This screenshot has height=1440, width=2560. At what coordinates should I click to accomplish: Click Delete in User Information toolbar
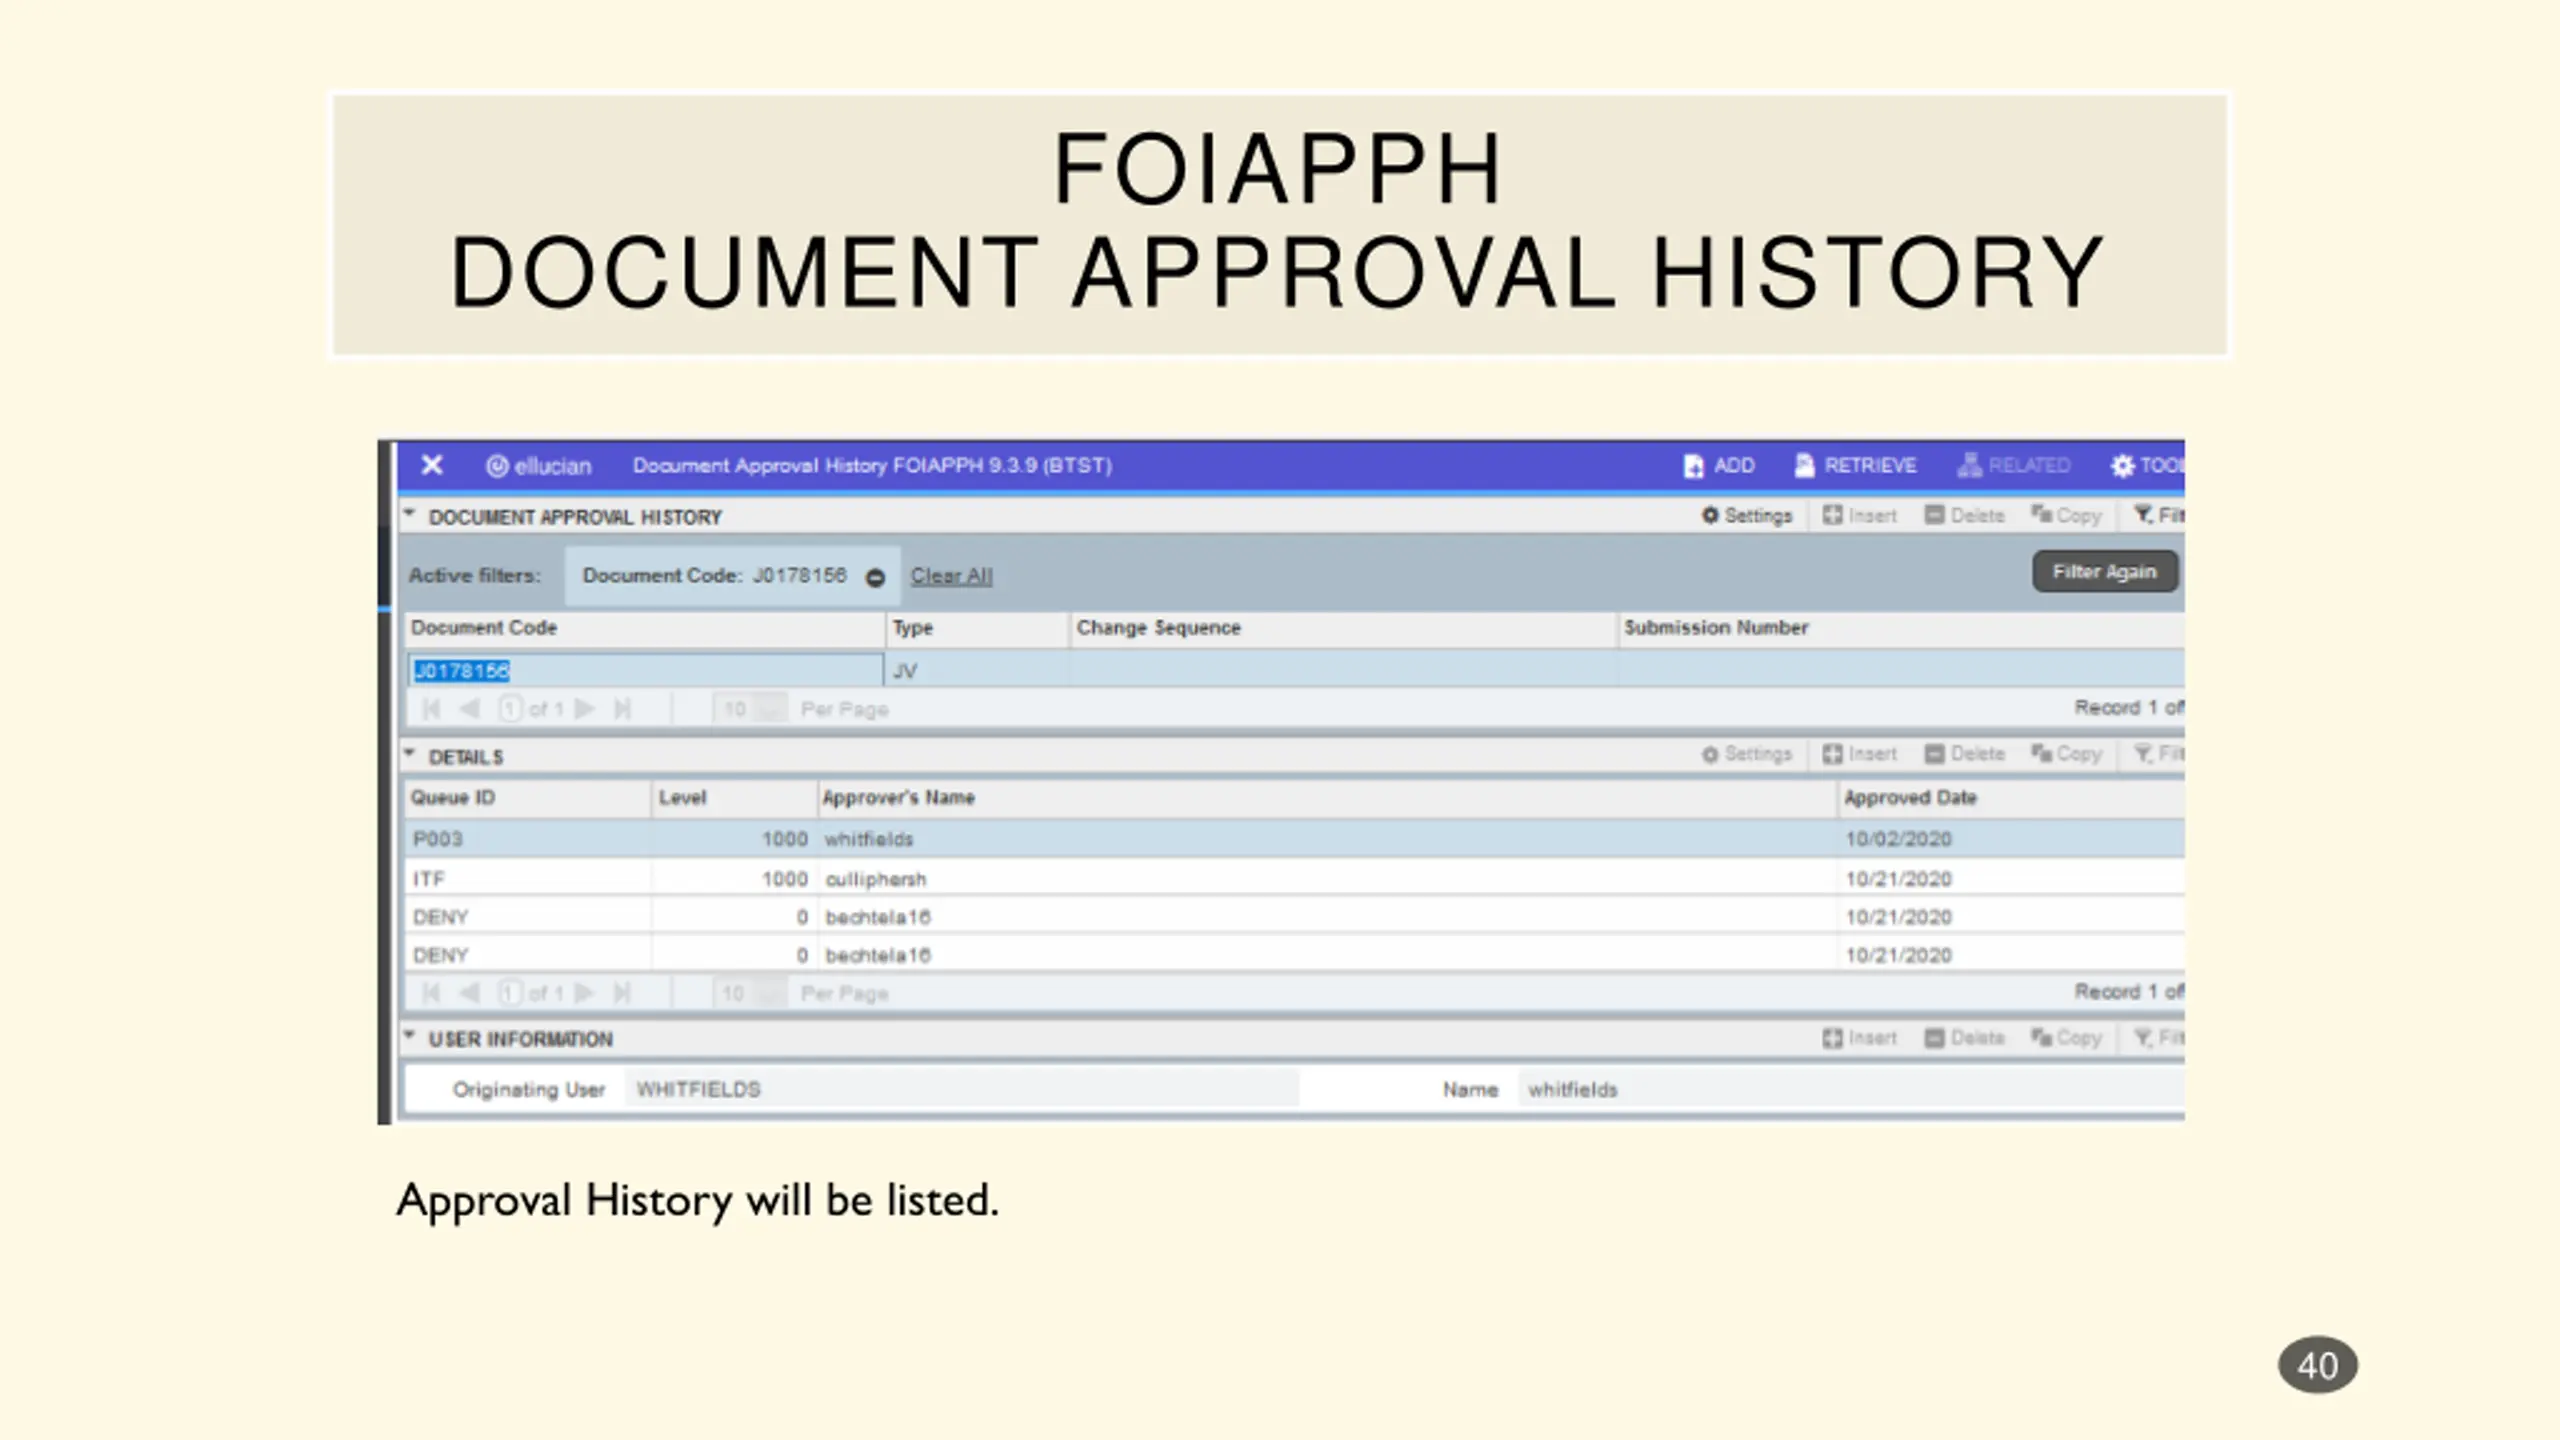tap(1964, 1037)
